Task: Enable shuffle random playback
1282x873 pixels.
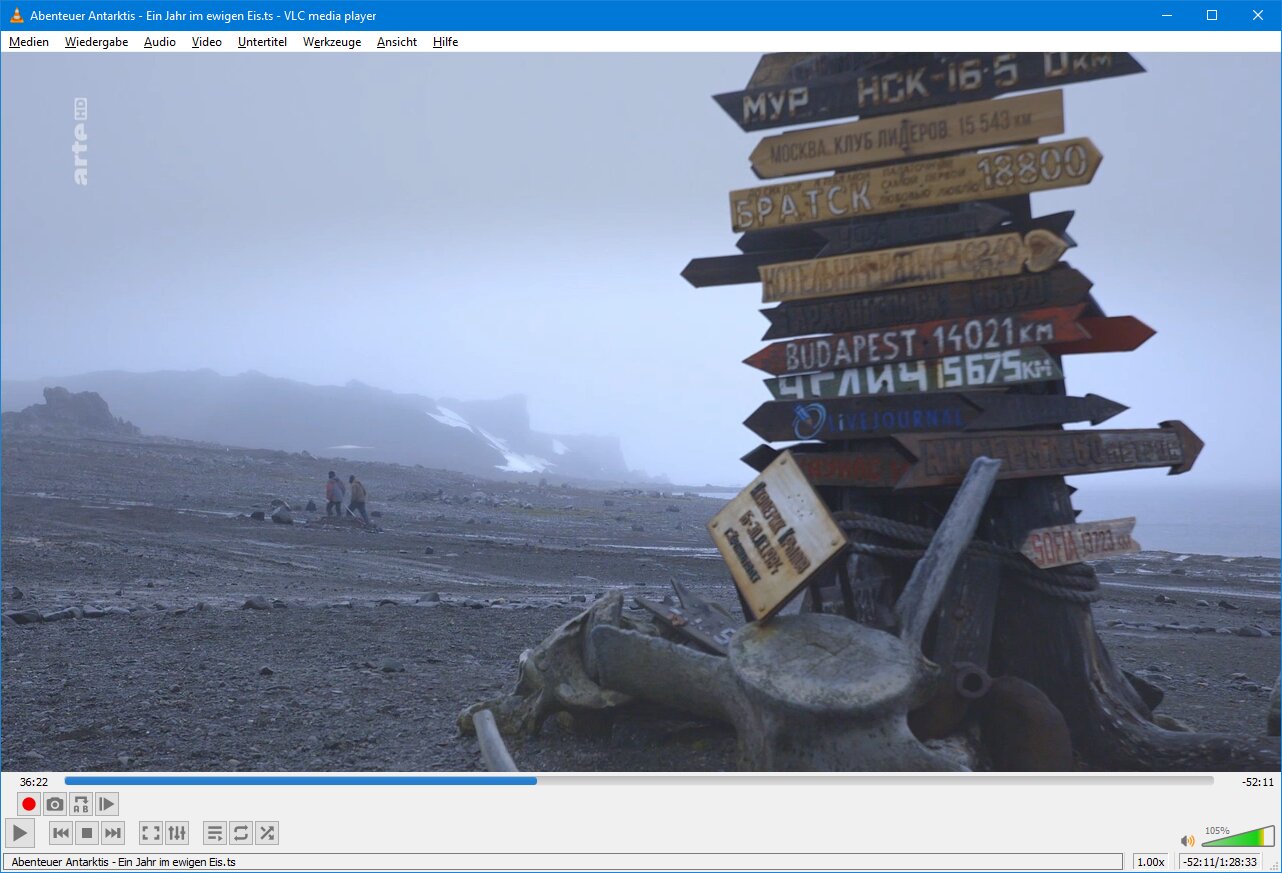Action: [266, 833]
